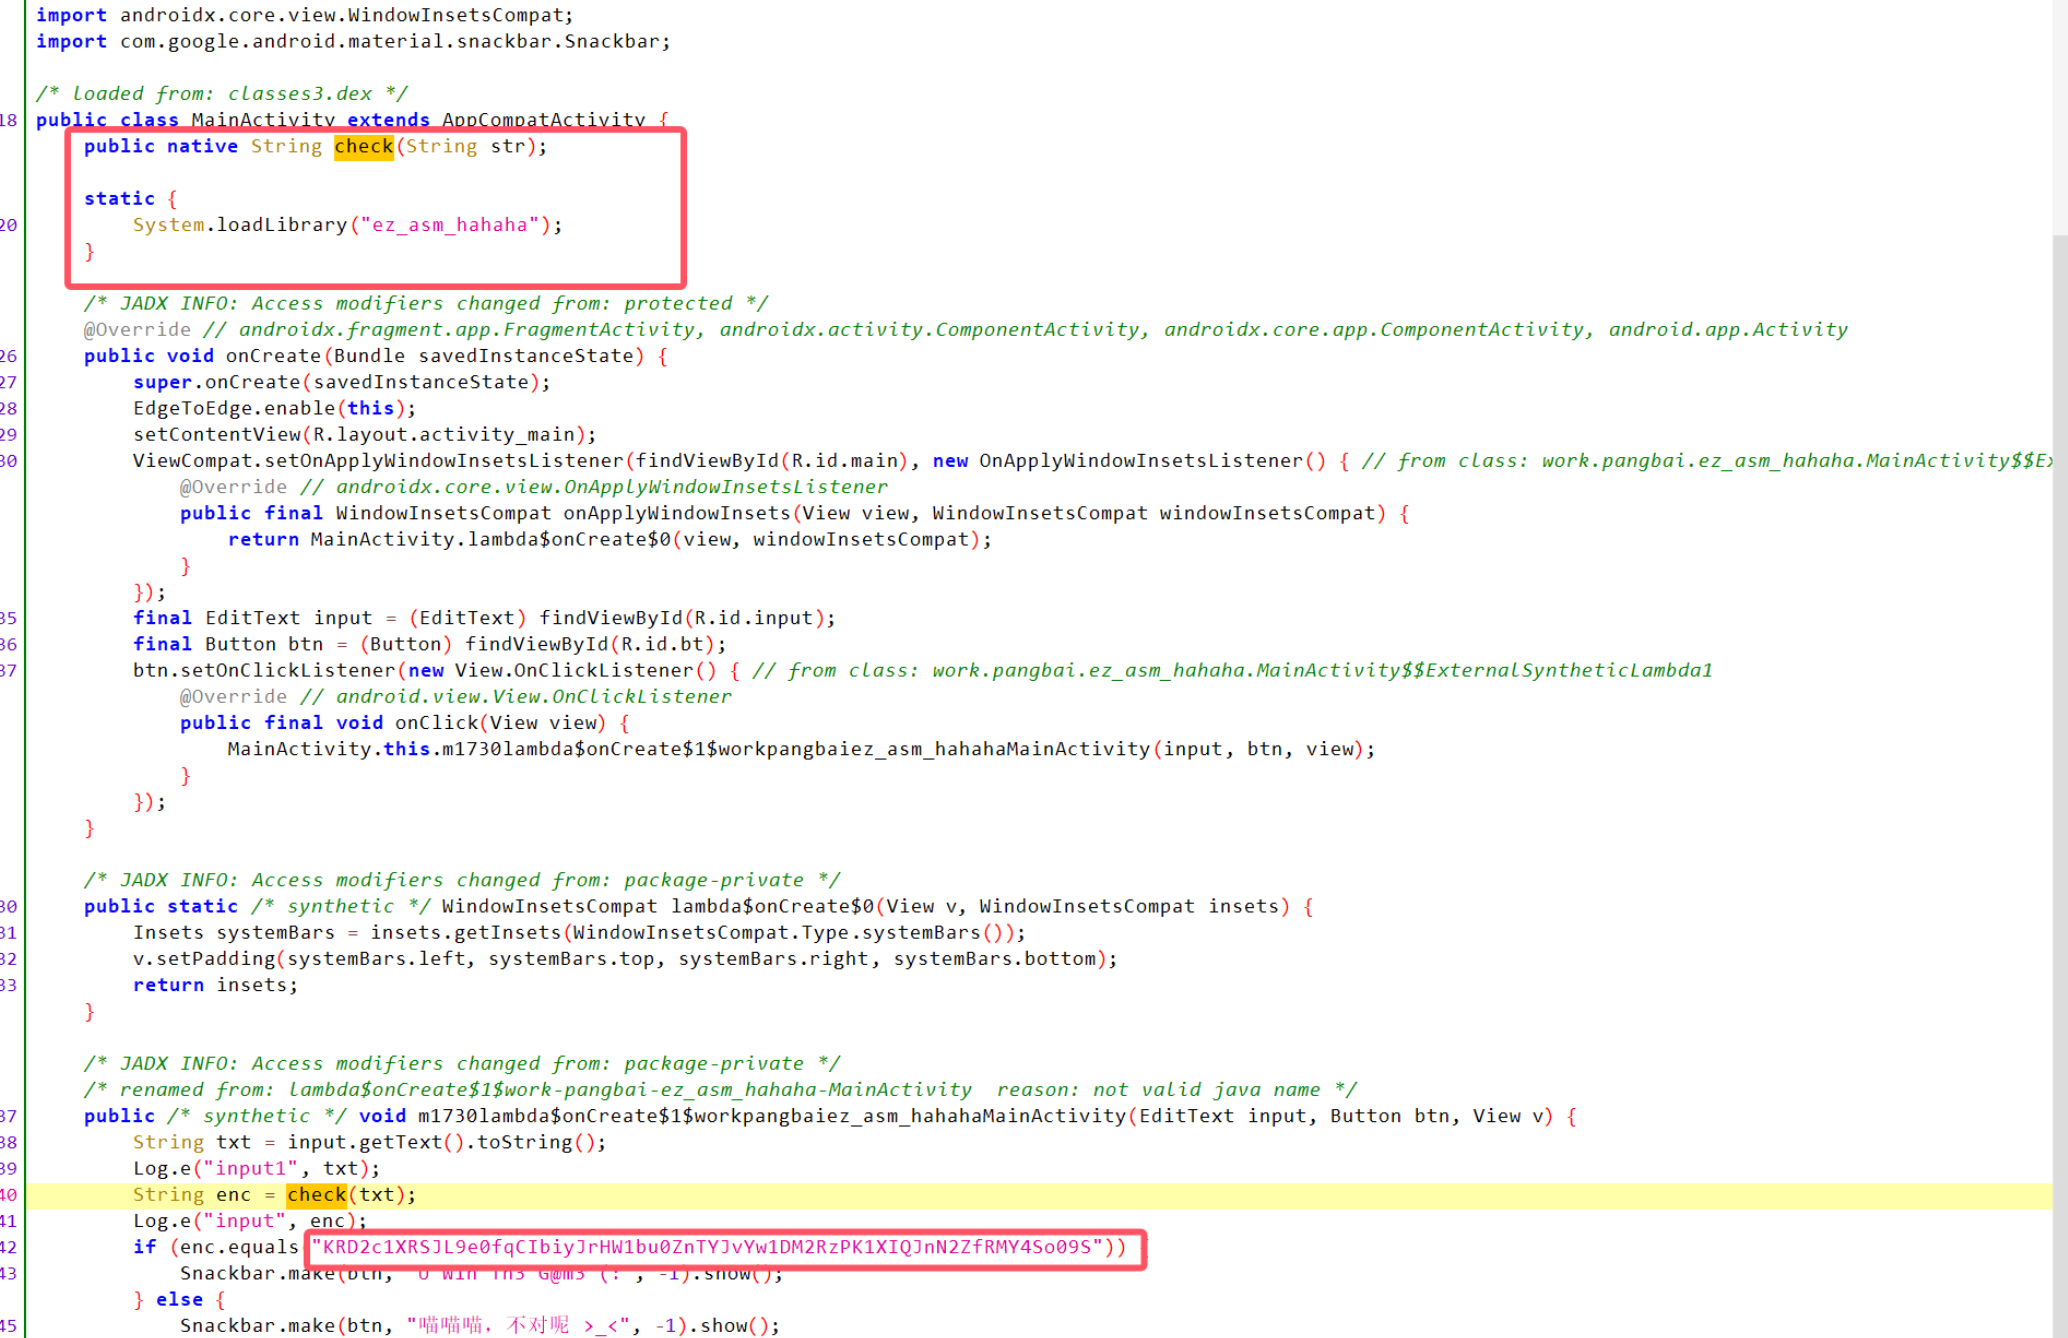
Task: Click AppCompatActivity superclass name
Action: [543, 120]
